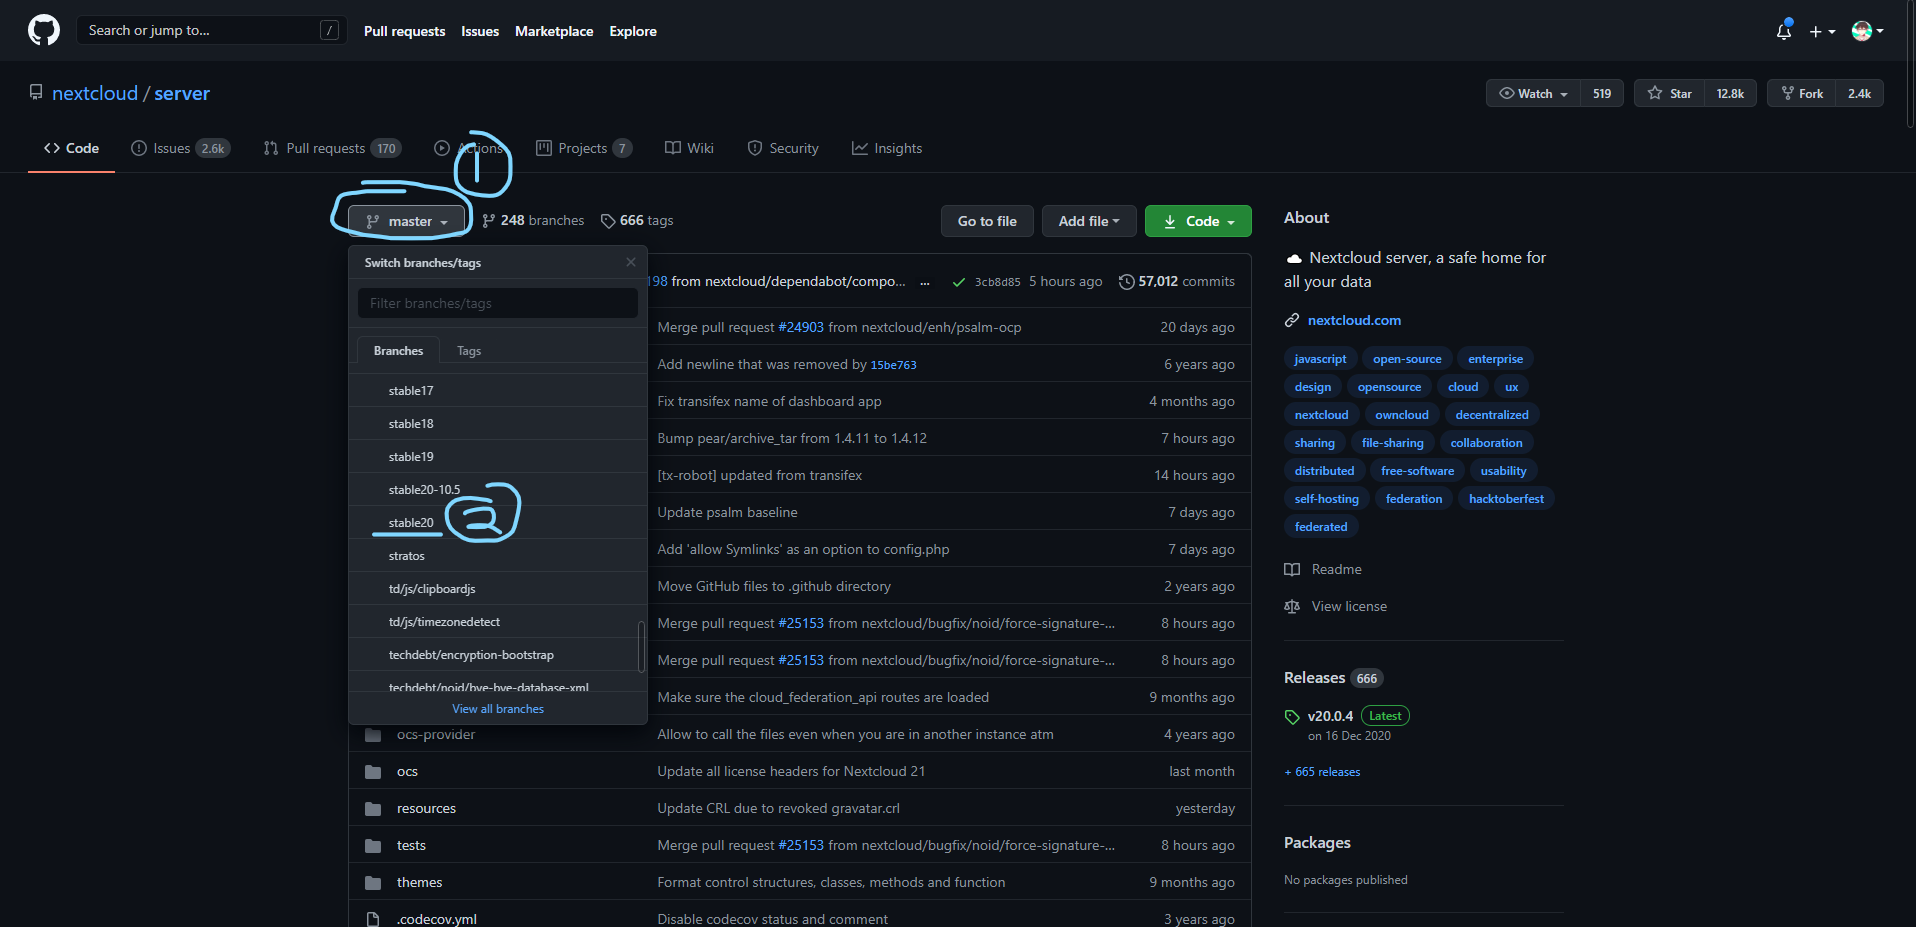The image size is (1916, 927).
Task: Click View all branches link
Action: click(x=498, y=709)
